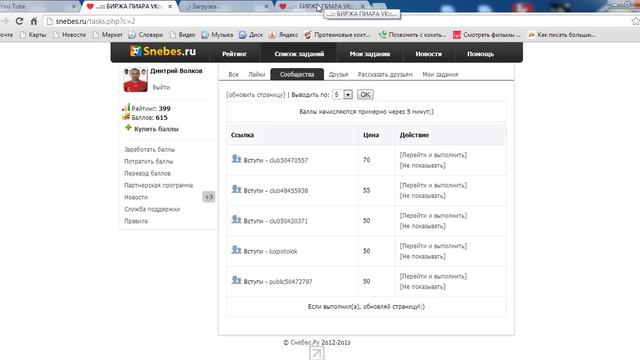
Task: Select the Все filter tab
Action: [x=233, y=74]
